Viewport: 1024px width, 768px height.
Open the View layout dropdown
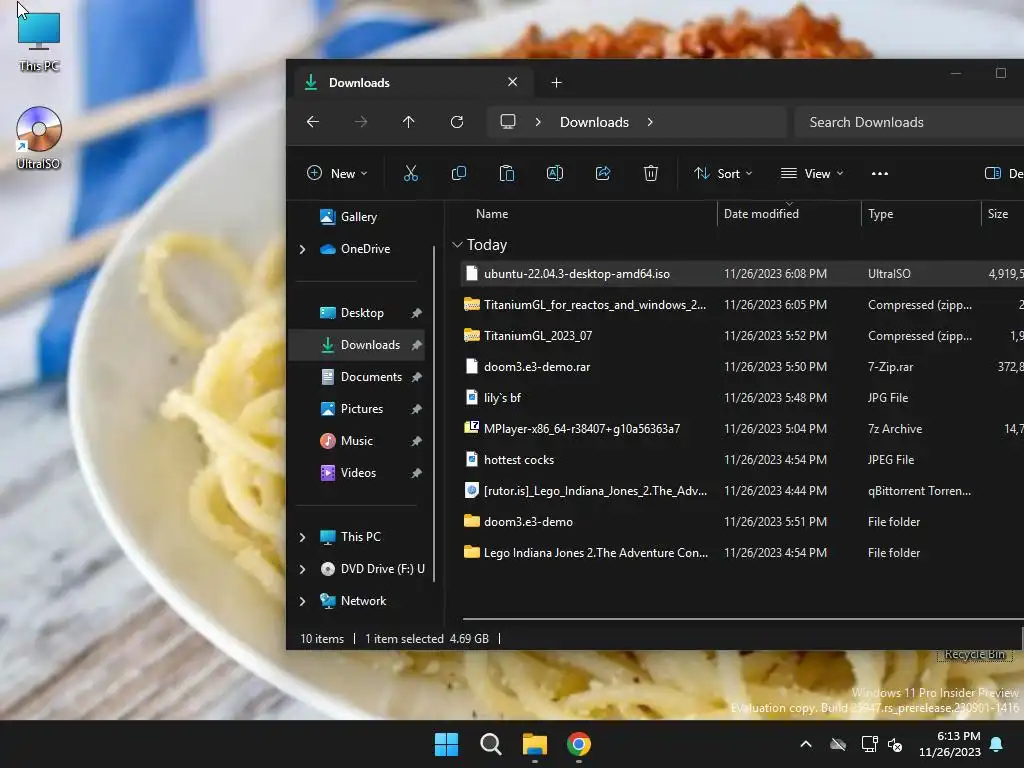pos(812,173)
